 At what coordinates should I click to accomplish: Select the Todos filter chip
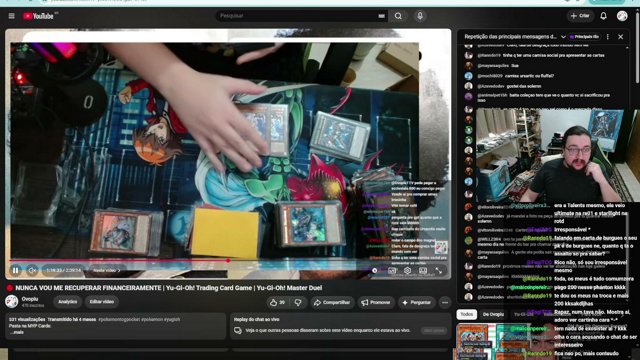[x=467, y=314]
